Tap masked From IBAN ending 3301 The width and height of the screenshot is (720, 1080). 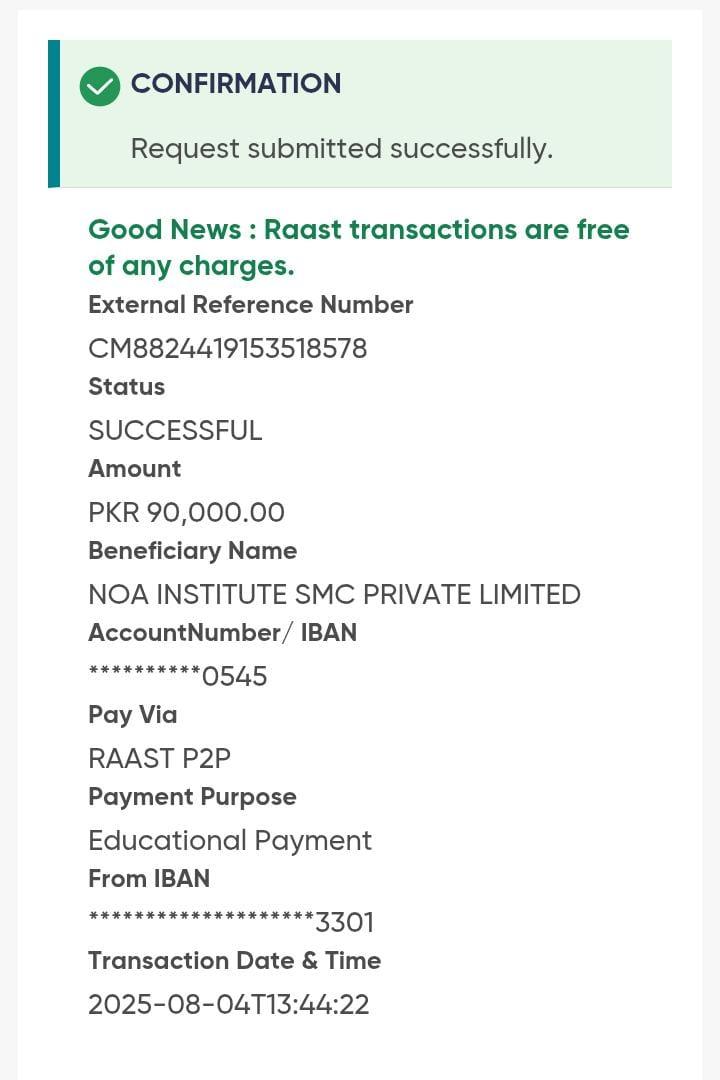coord(231,921)
